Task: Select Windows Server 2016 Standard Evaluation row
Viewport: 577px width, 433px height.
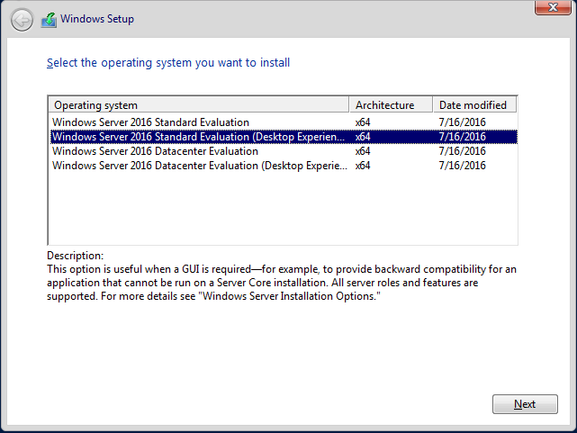Action: (x=283, y=122)
